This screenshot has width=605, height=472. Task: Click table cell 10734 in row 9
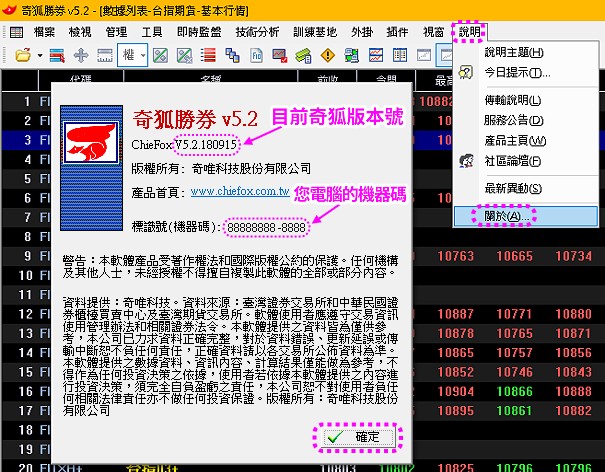(x=573, y=256)
